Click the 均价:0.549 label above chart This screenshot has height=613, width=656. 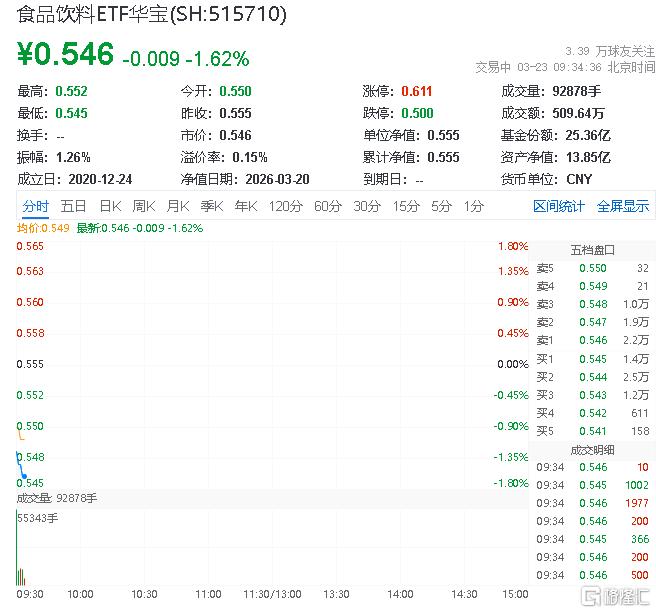point(43,228)
